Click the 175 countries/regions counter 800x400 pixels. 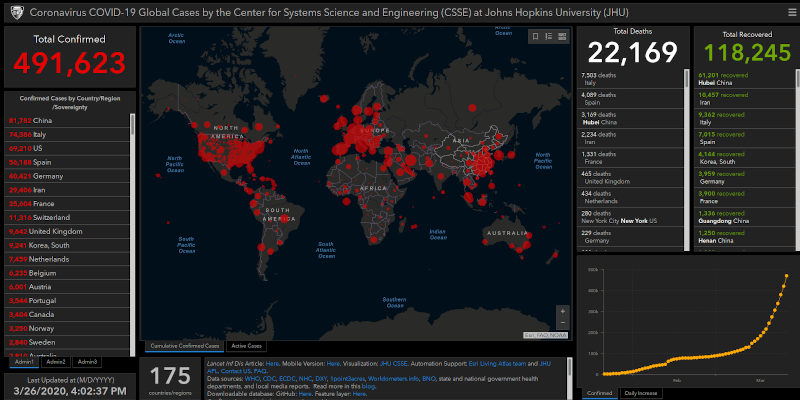(170, 381)
